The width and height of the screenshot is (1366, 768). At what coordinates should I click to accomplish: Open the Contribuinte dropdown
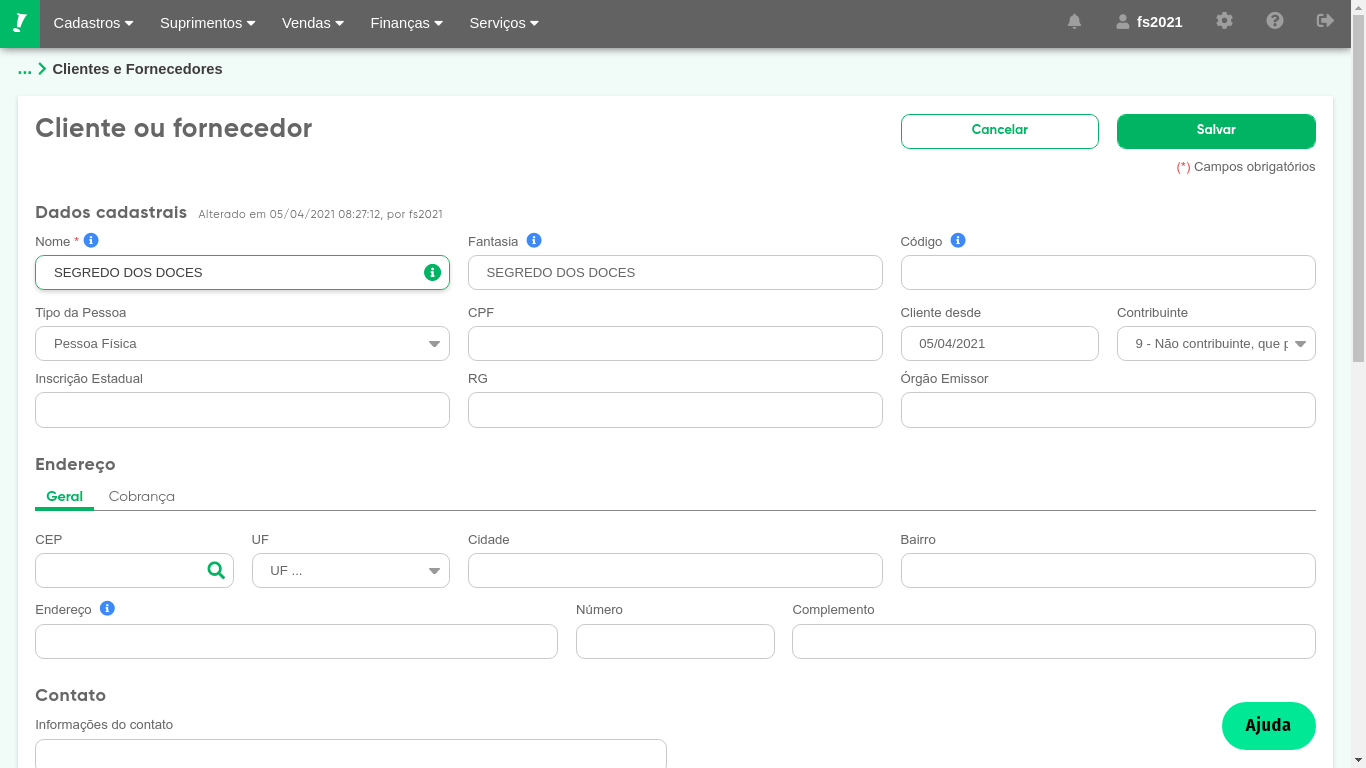click(1215, 343)
